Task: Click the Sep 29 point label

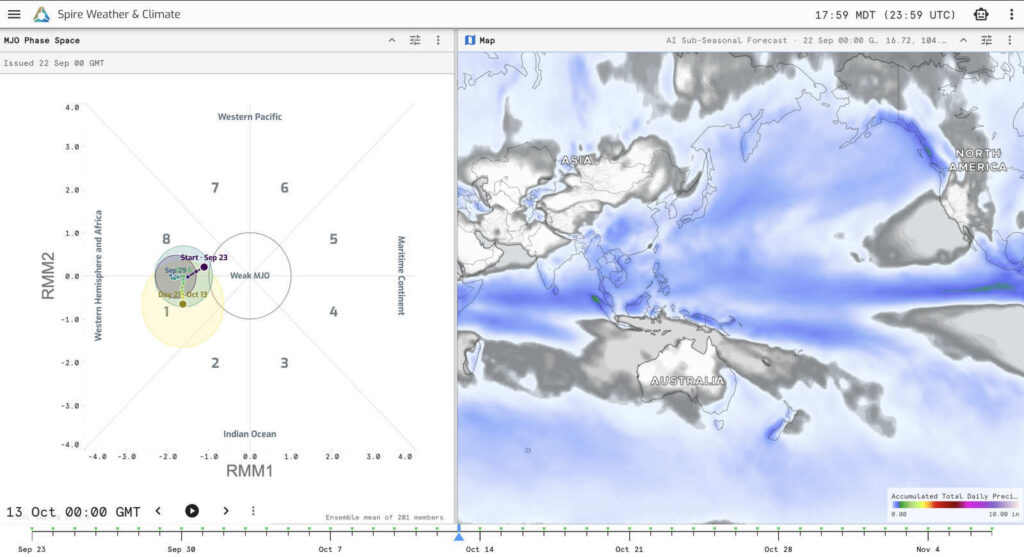Action: point(175,270)
